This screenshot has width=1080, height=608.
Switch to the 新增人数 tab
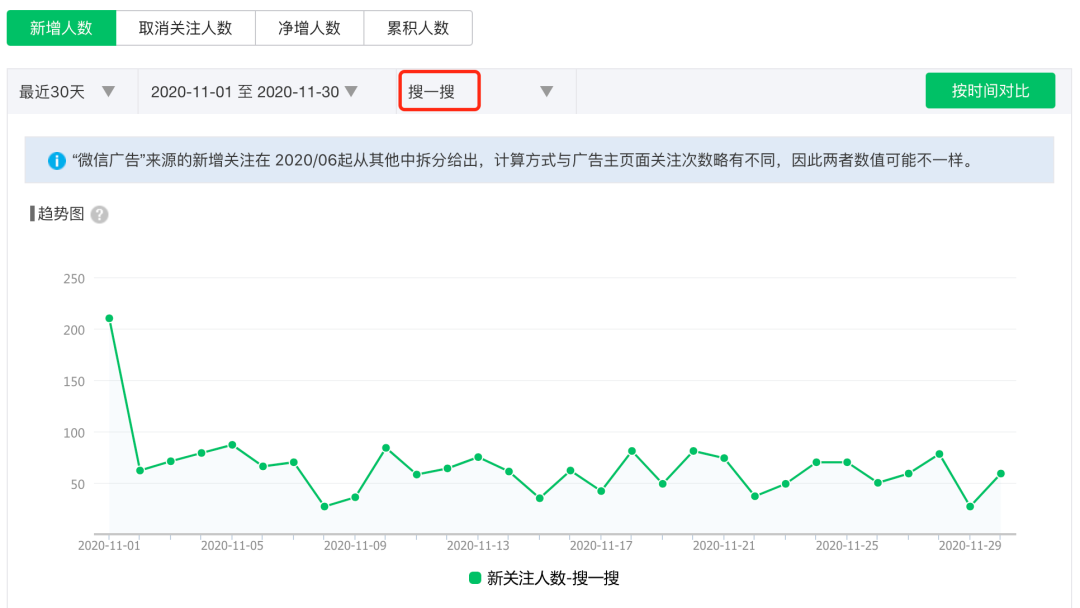[61, 28]
